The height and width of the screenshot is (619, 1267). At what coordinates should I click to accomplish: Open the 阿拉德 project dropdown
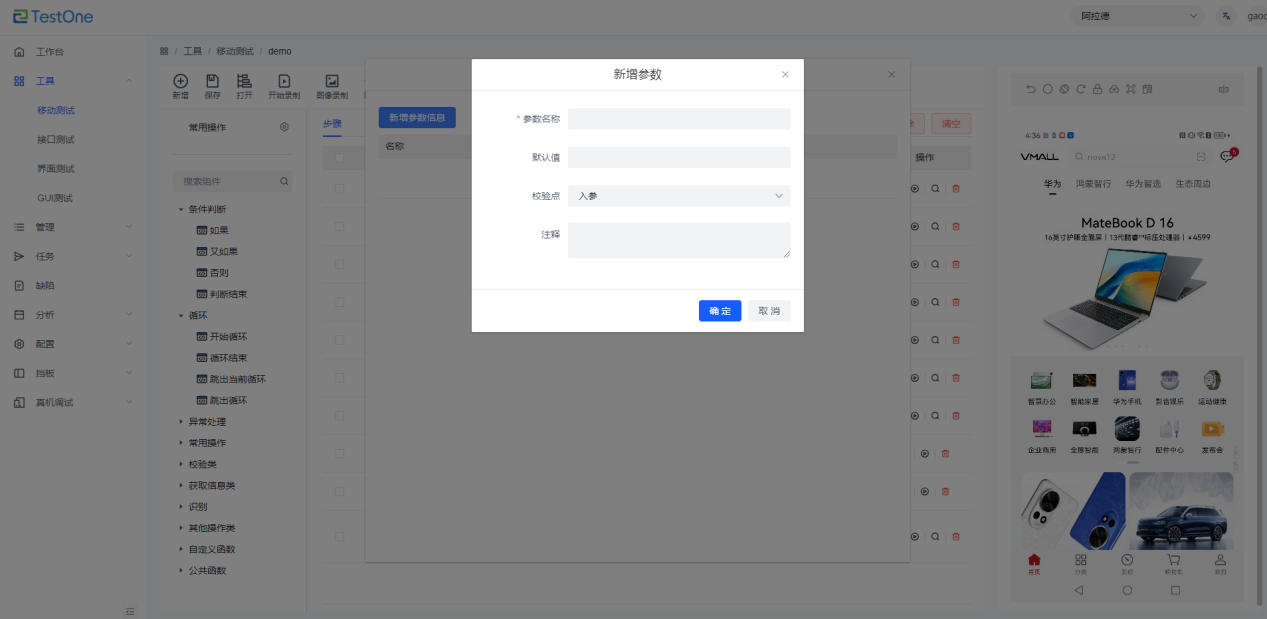click(1137, 16)
